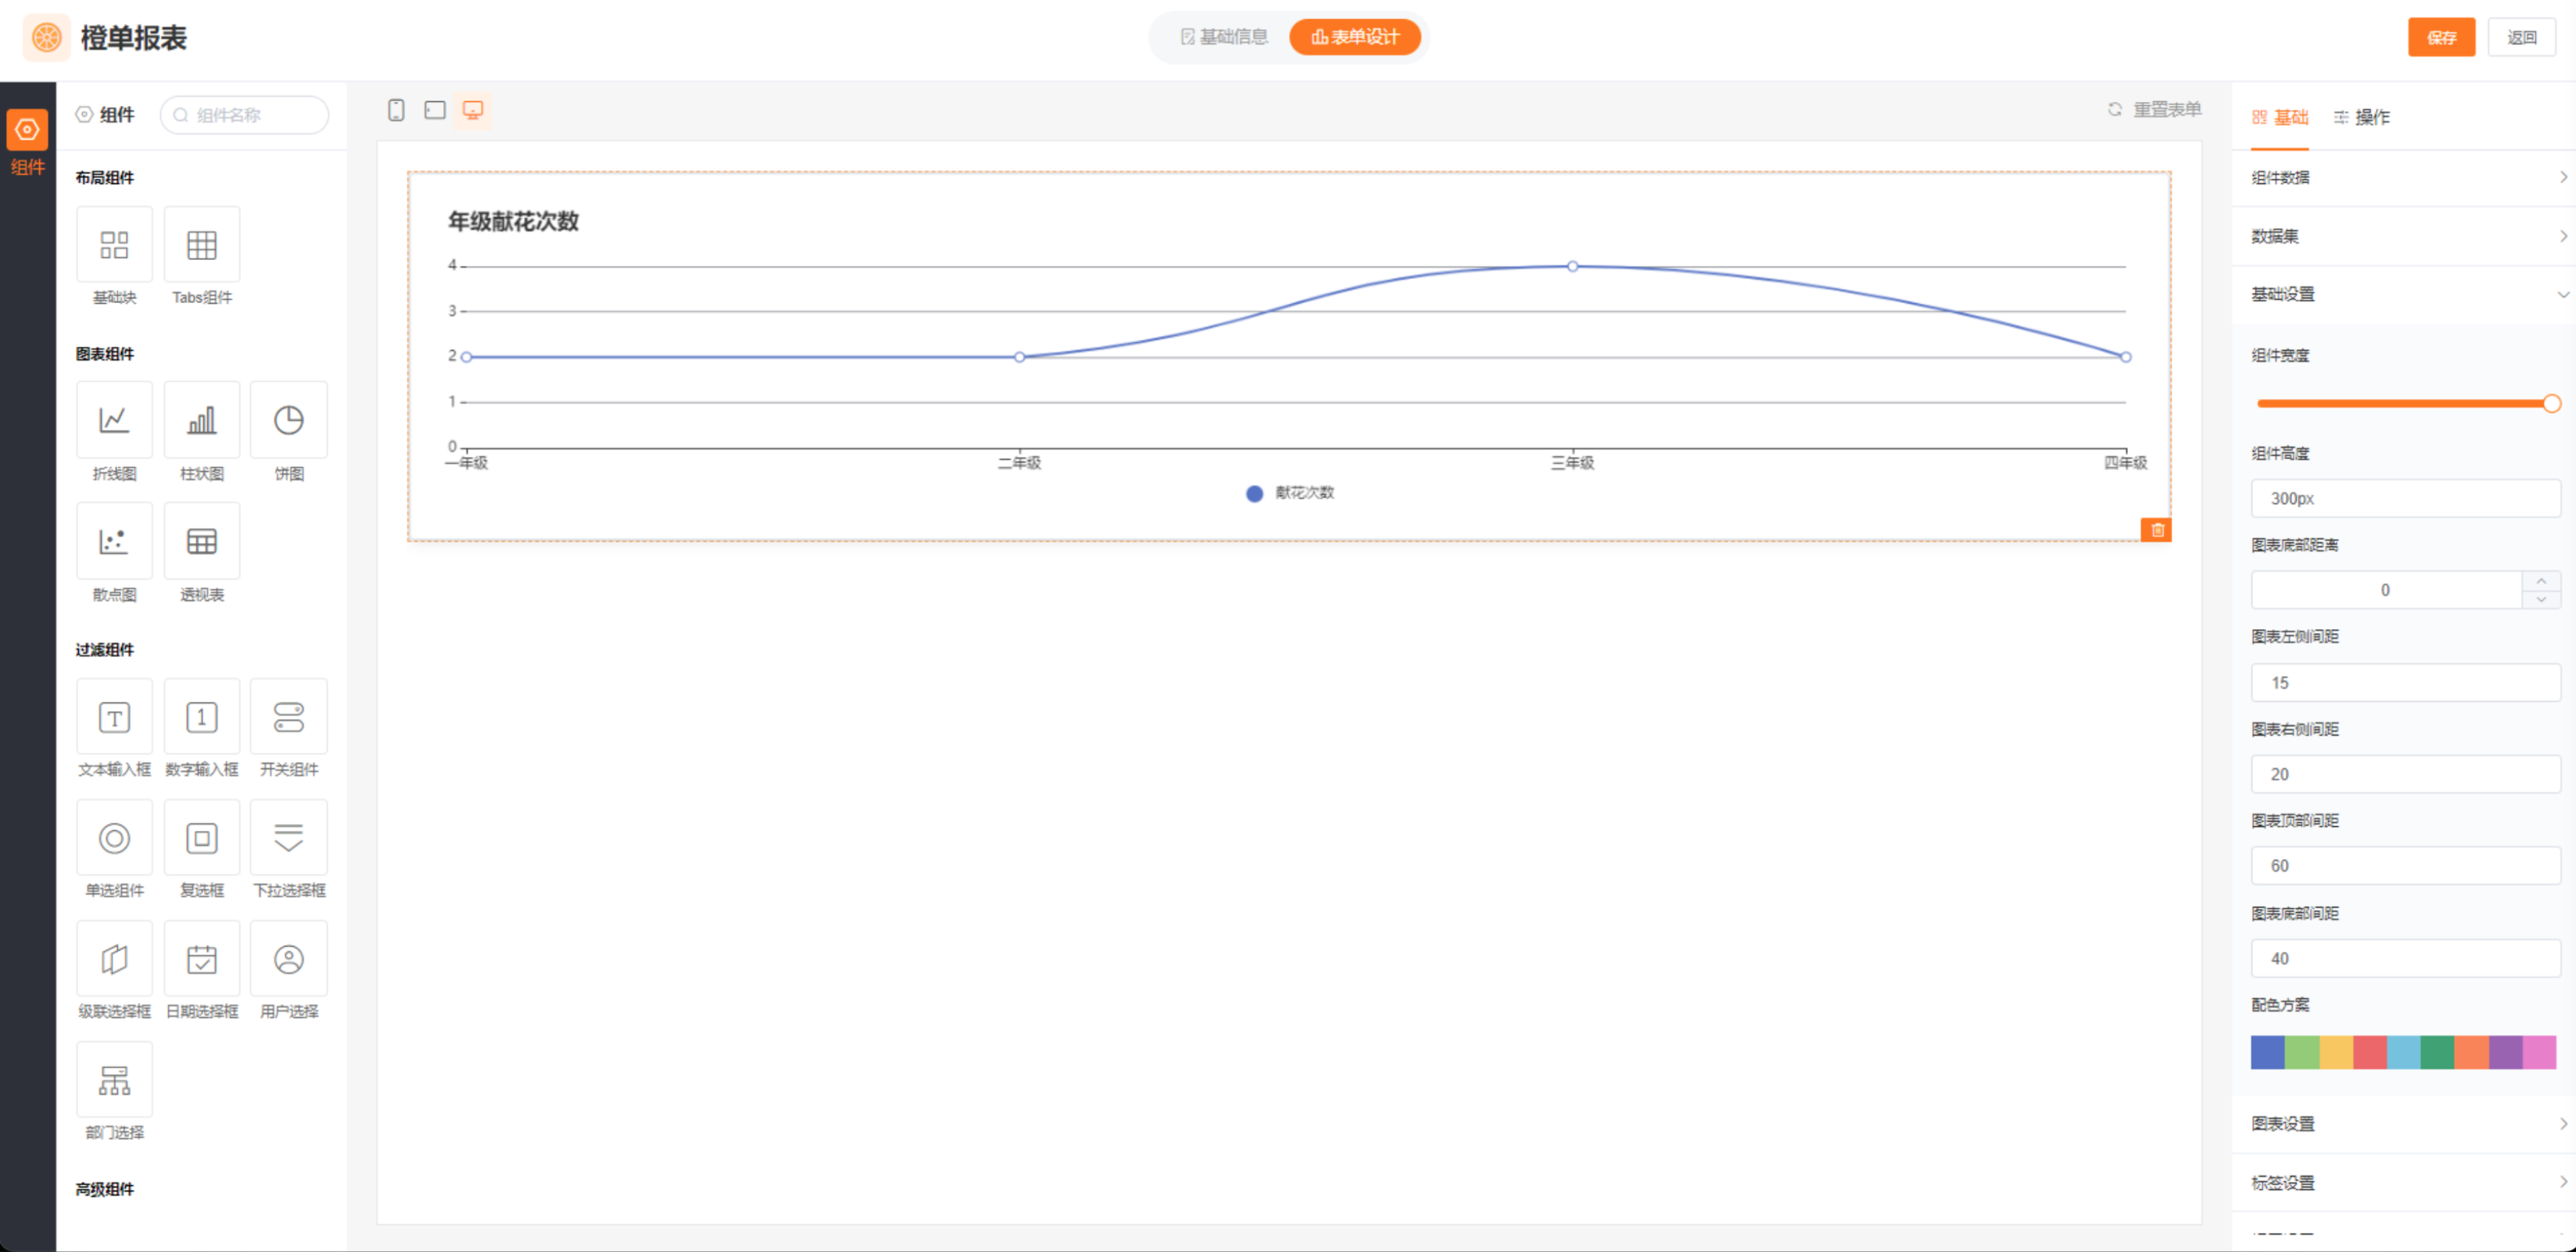Switch to the 操作 tab

point(2362,118)
